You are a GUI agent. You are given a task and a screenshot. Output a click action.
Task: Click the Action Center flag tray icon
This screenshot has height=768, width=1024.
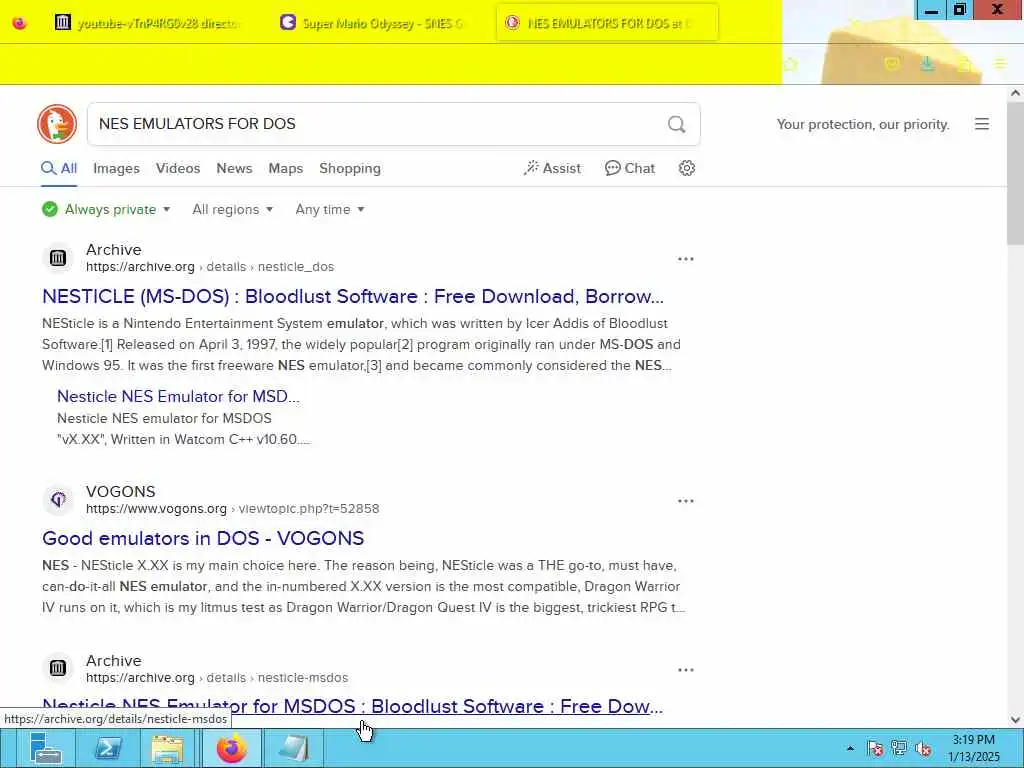pos(876,748)
